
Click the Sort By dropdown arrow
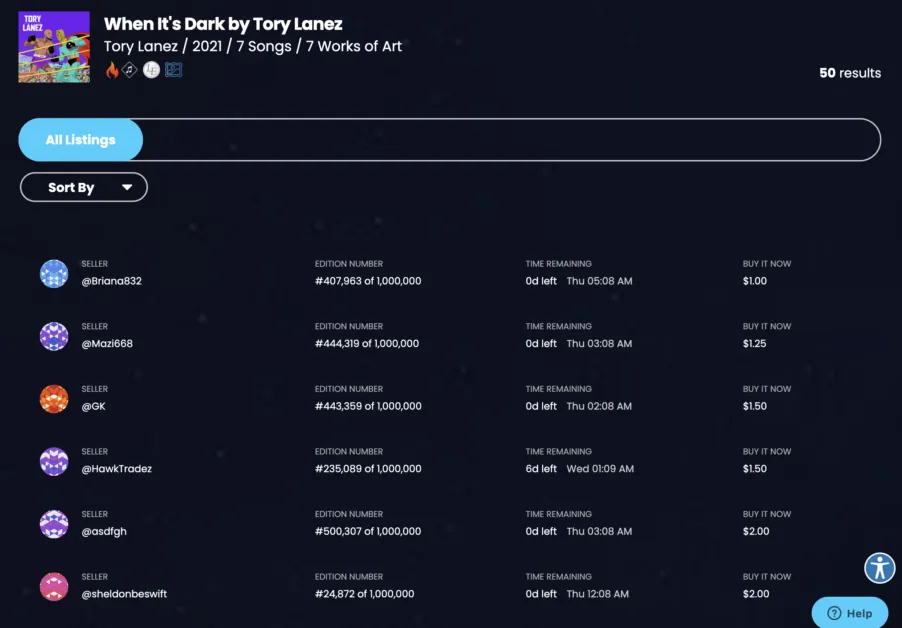click(x=127, y=187)
